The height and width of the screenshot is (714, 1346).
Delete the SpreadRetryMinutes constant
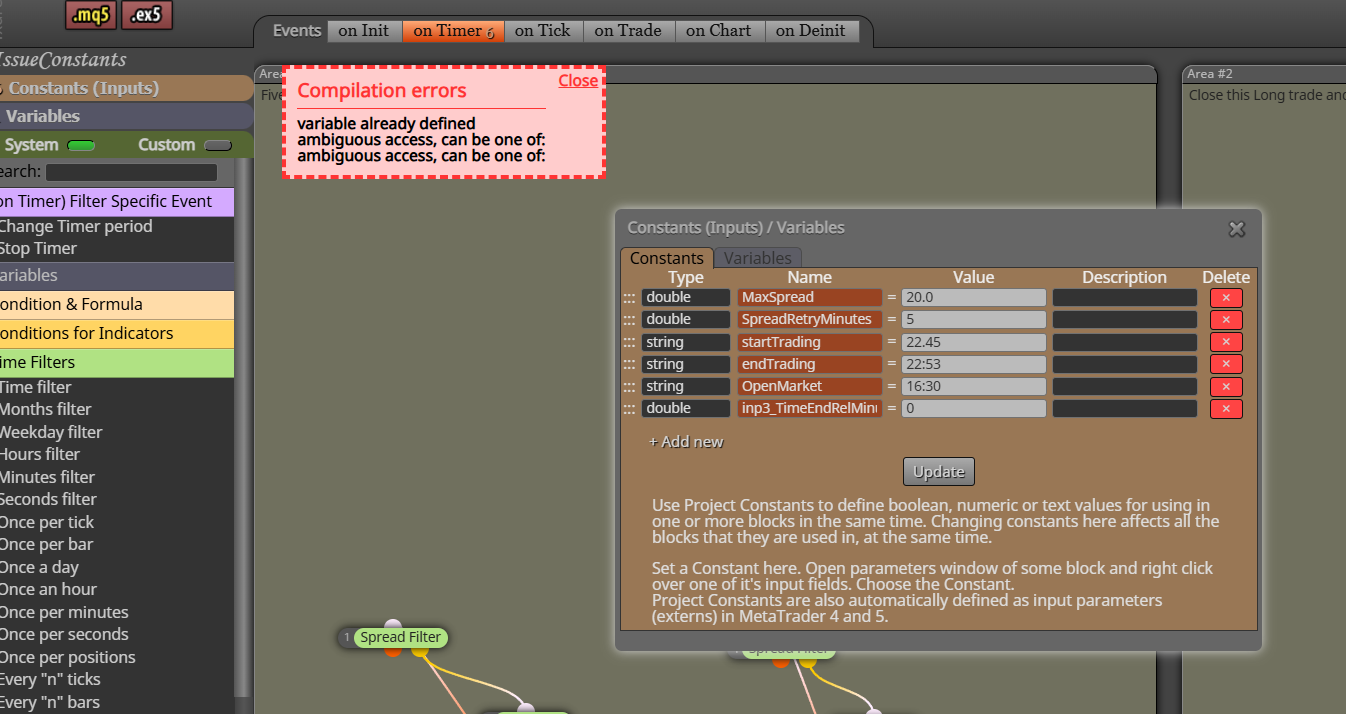point(1226,320)
